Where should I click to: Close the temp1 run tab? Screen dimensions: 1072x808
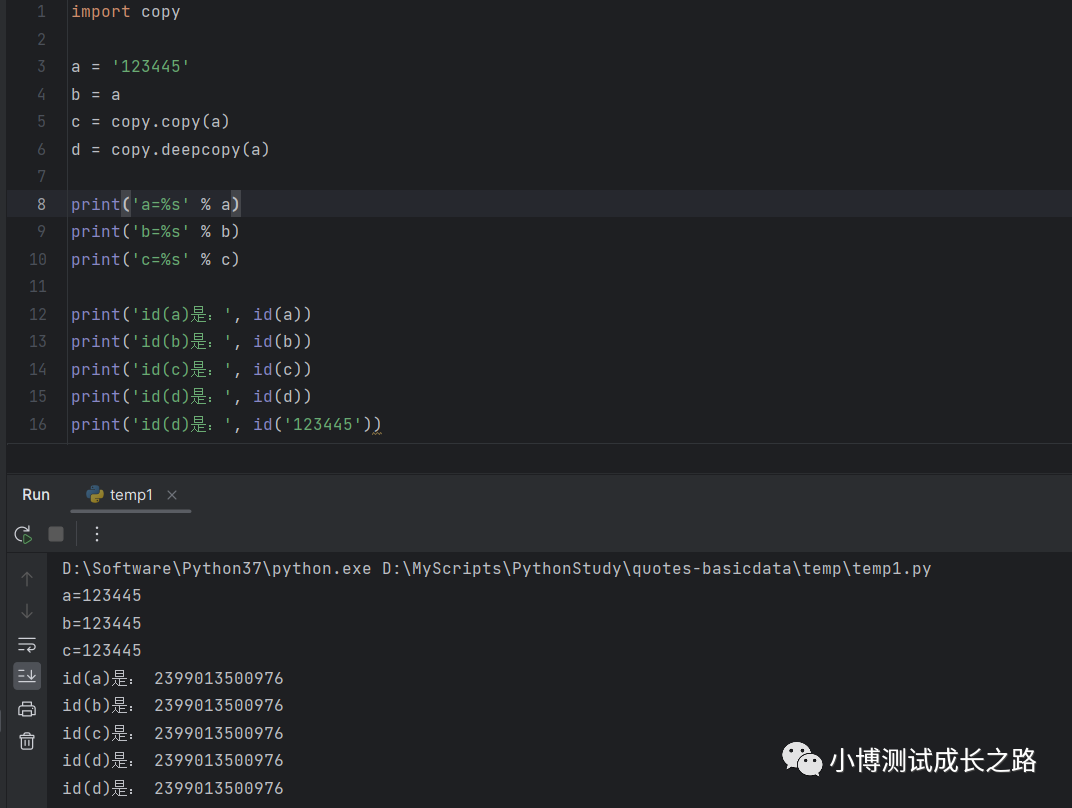click(172, 495)
